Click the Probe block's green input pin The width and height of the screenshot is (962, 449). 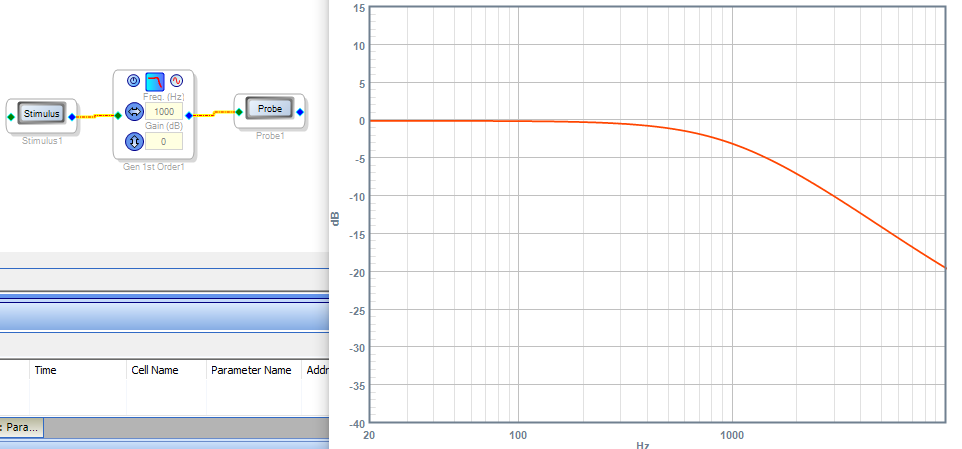tap(238, 112)
